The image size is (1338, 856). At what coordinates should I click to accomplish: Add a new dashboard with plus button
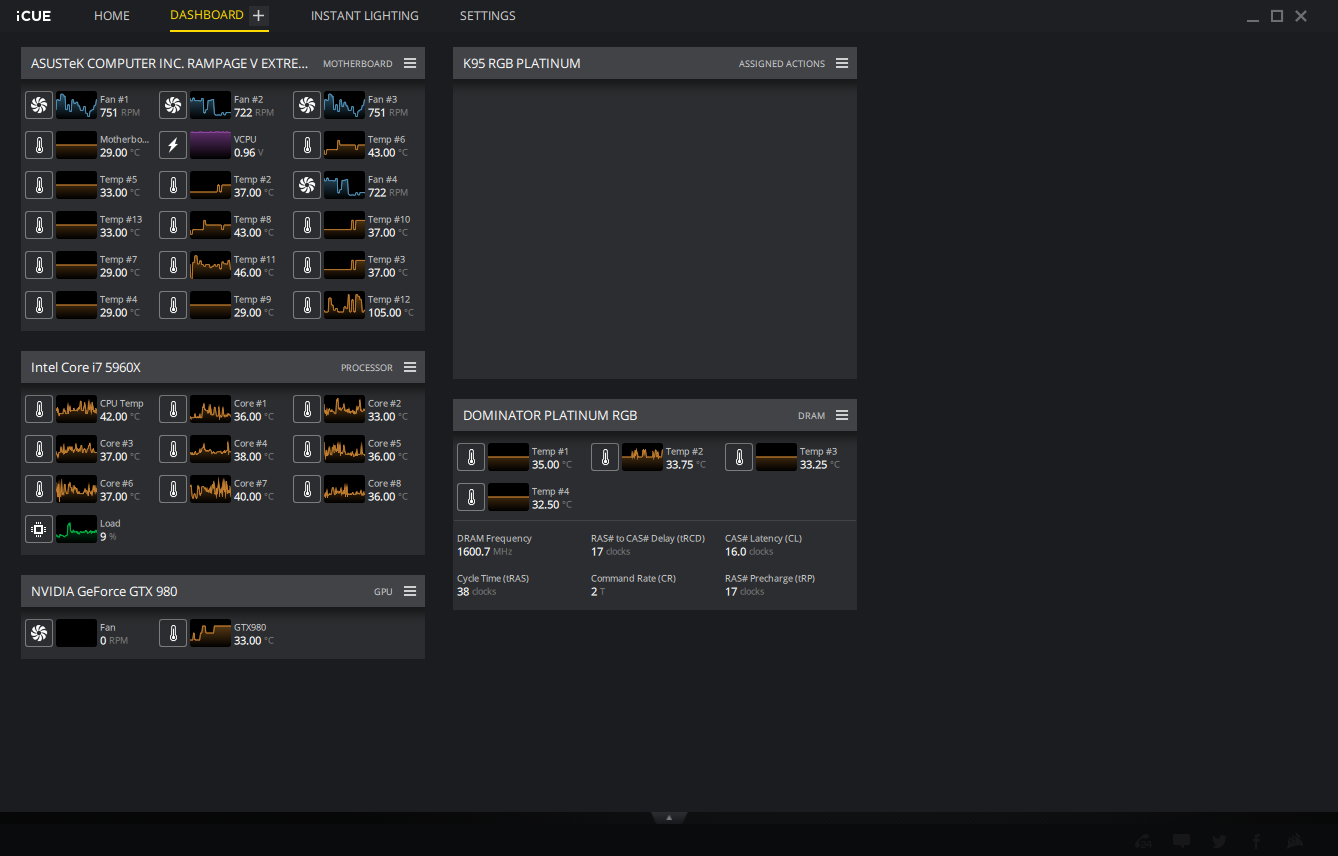tap(259, 15)
